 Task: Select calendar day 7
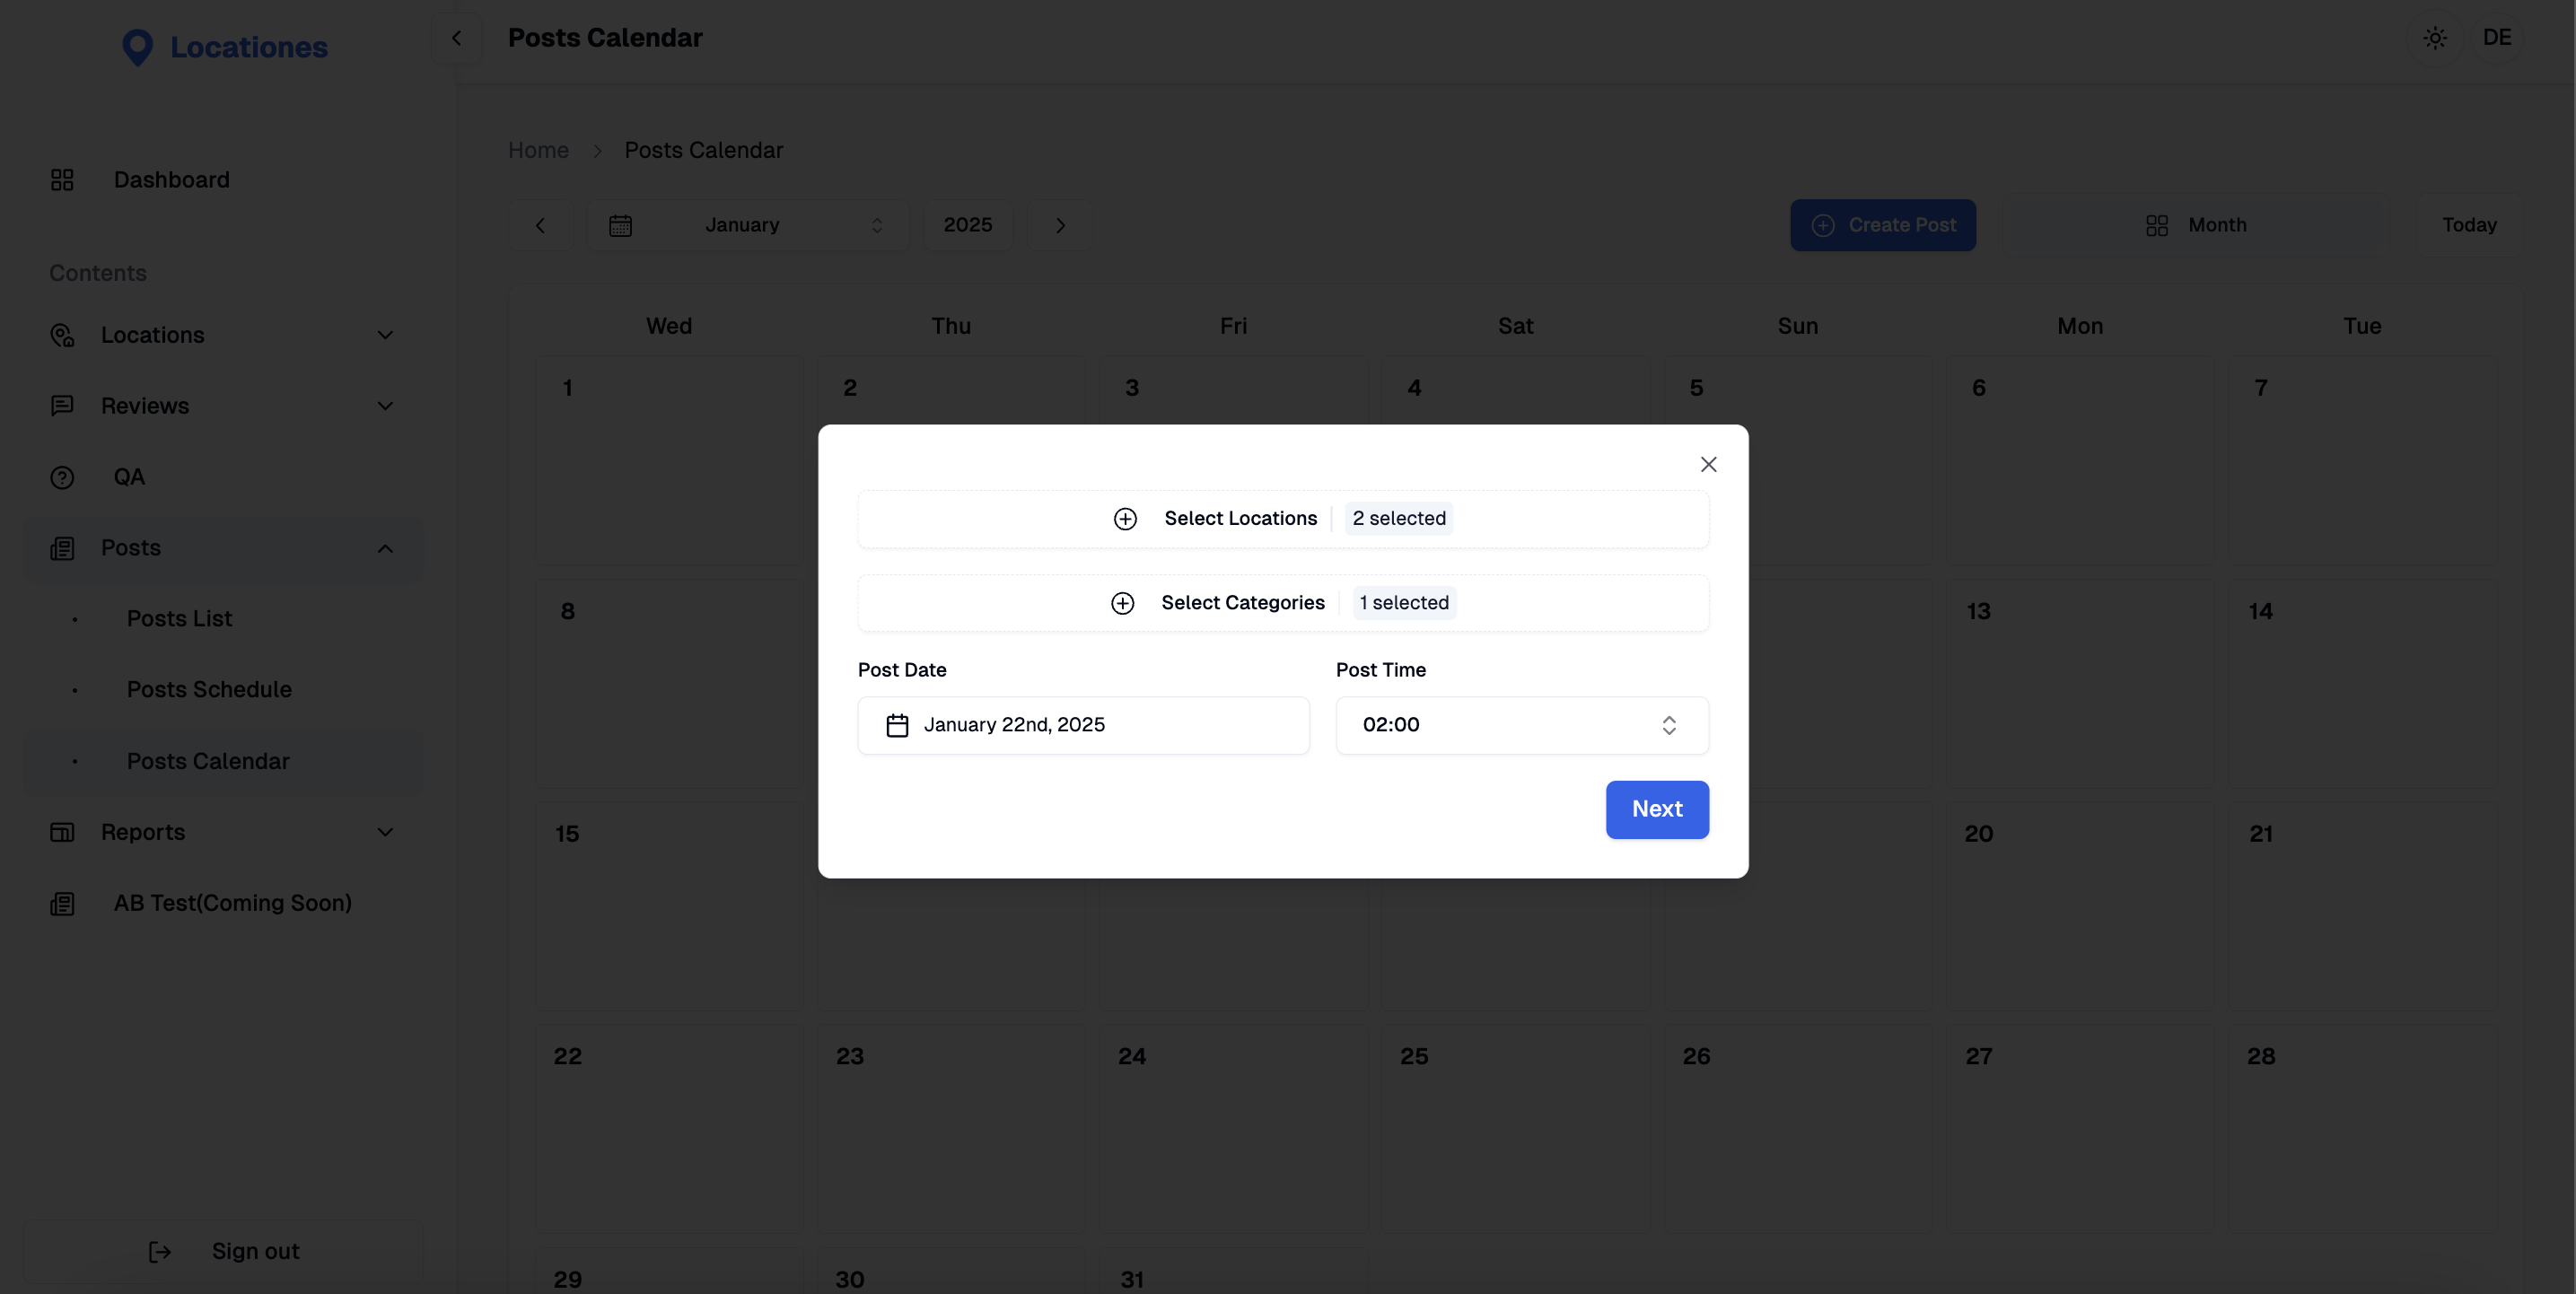(x=2362, y=461)
